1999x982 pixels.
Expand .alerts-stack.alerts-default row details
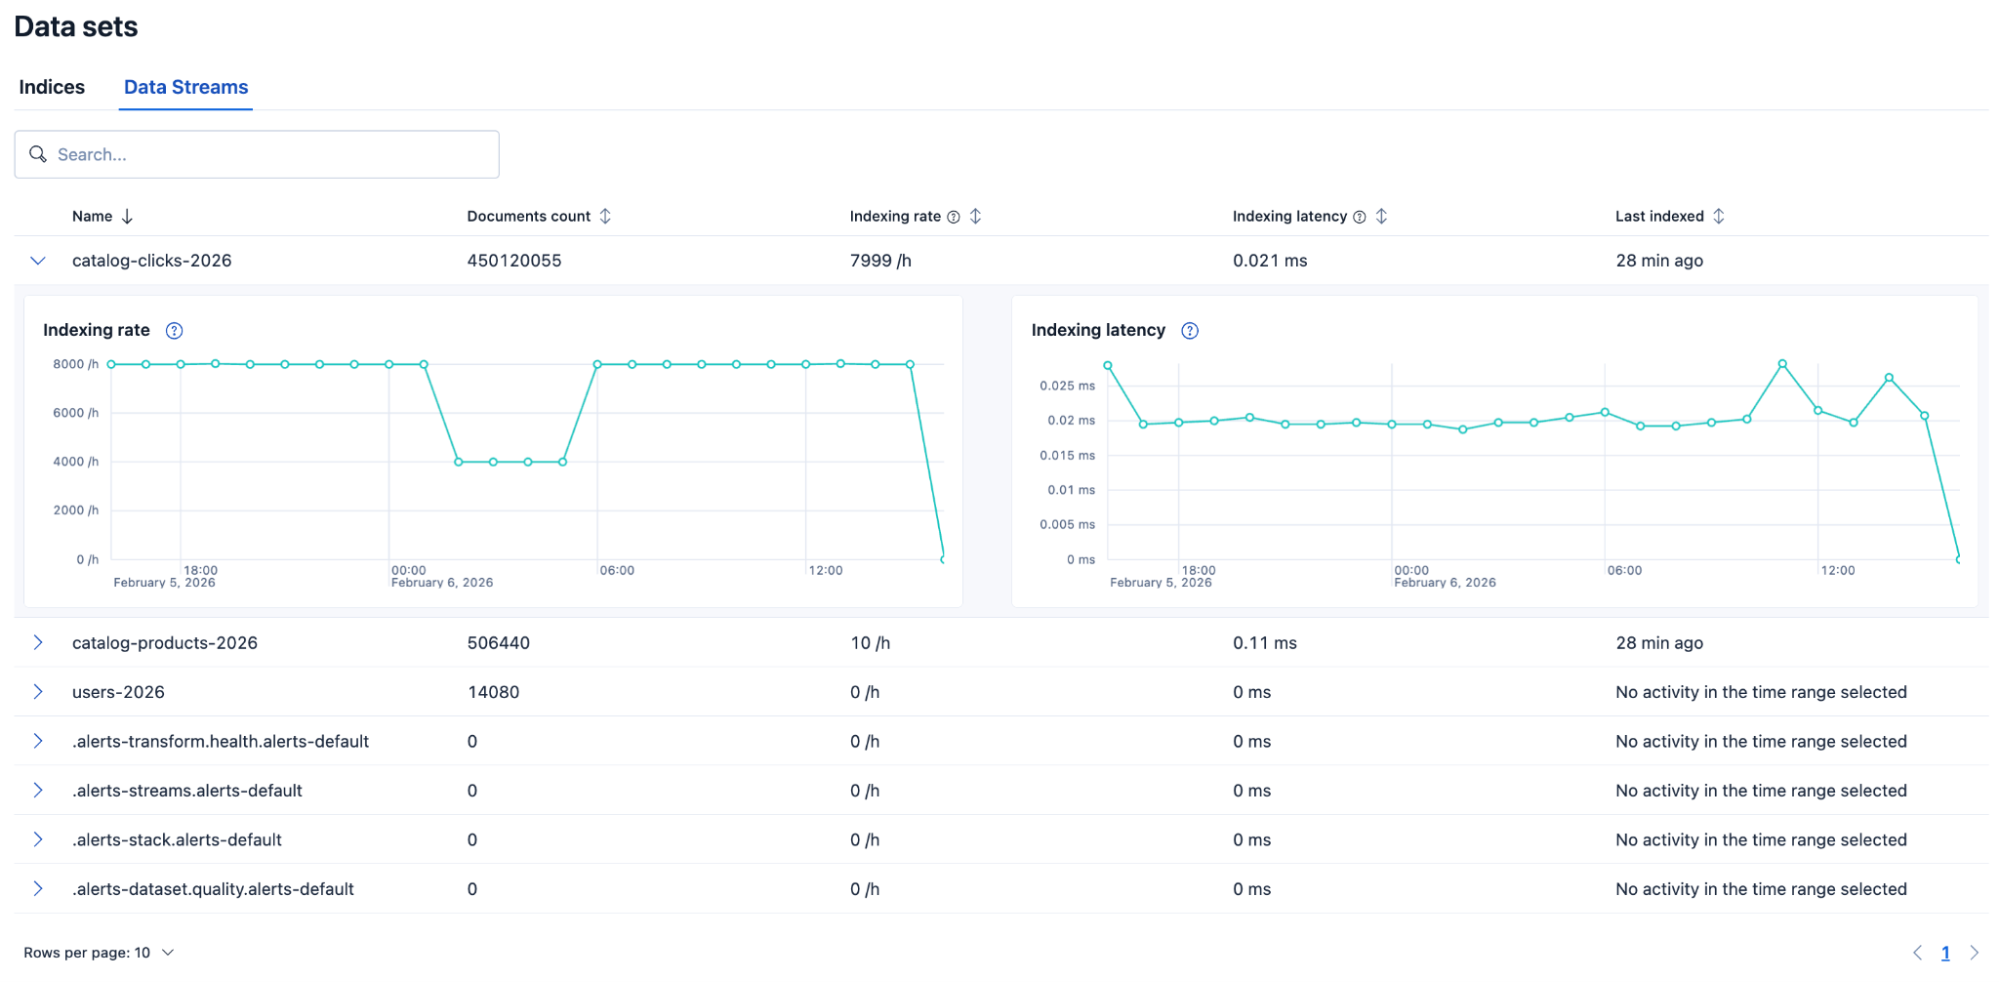(38, 840)
